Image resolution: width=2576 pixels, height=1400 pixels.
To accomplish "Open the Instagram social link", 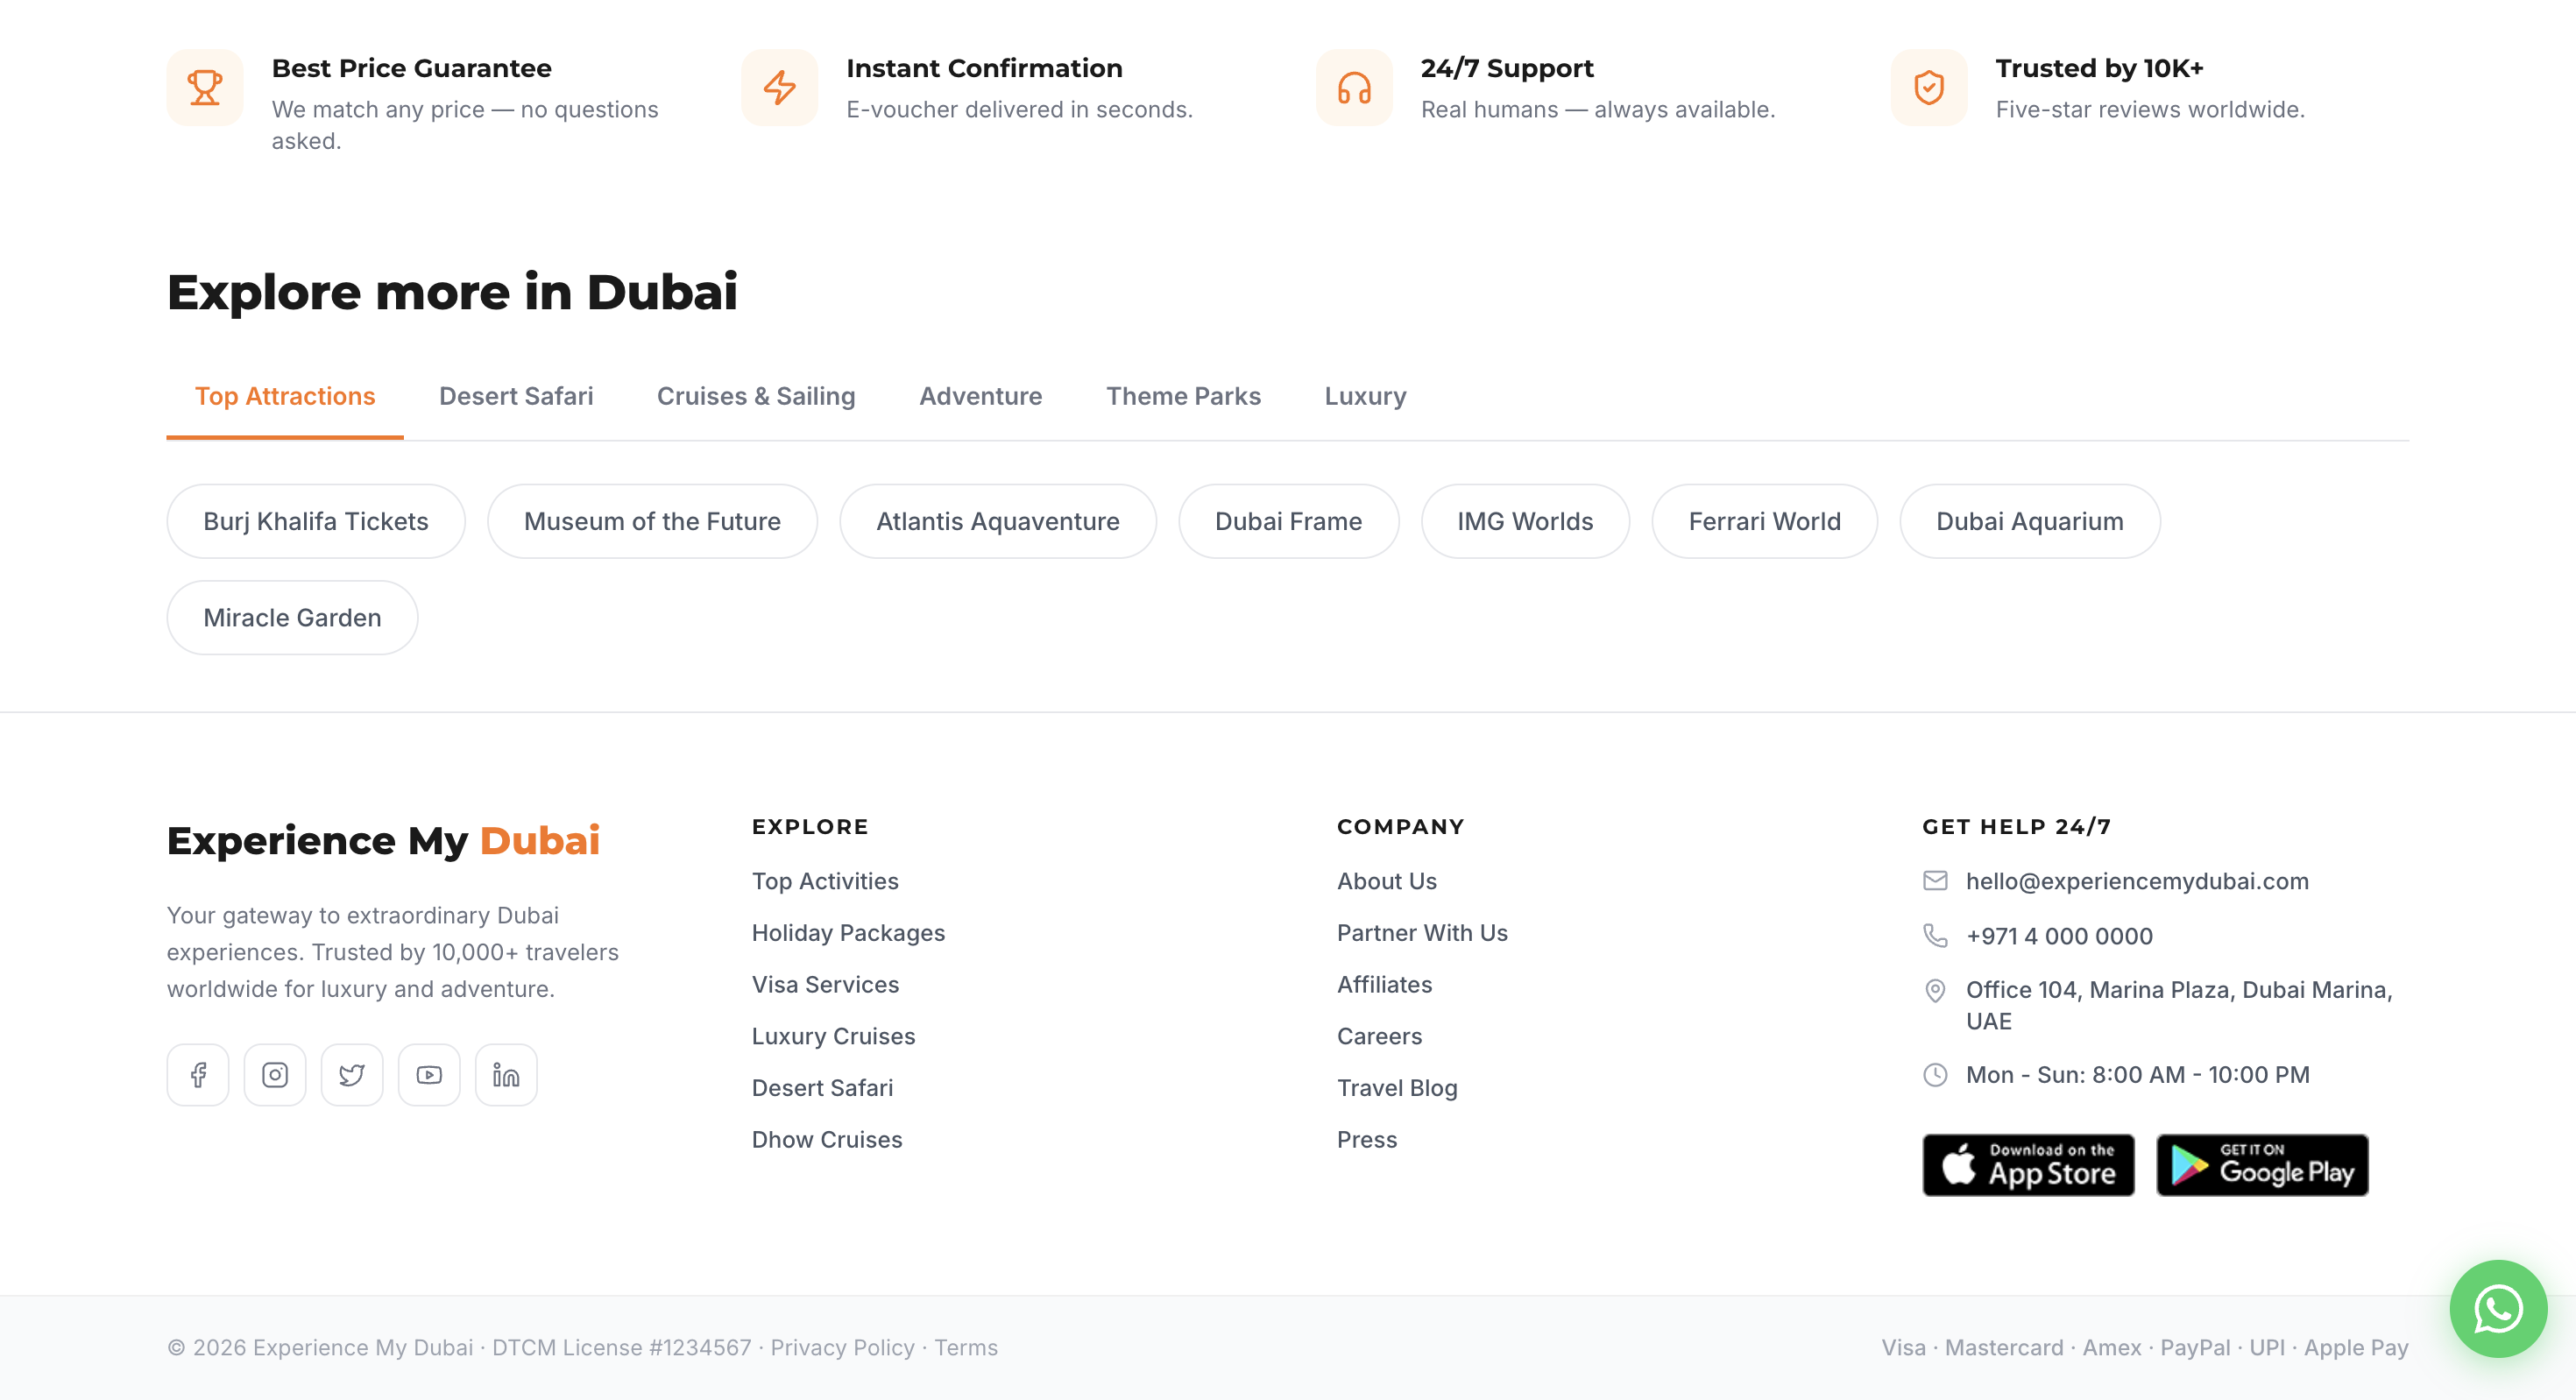I will (x=275, y=1075).
